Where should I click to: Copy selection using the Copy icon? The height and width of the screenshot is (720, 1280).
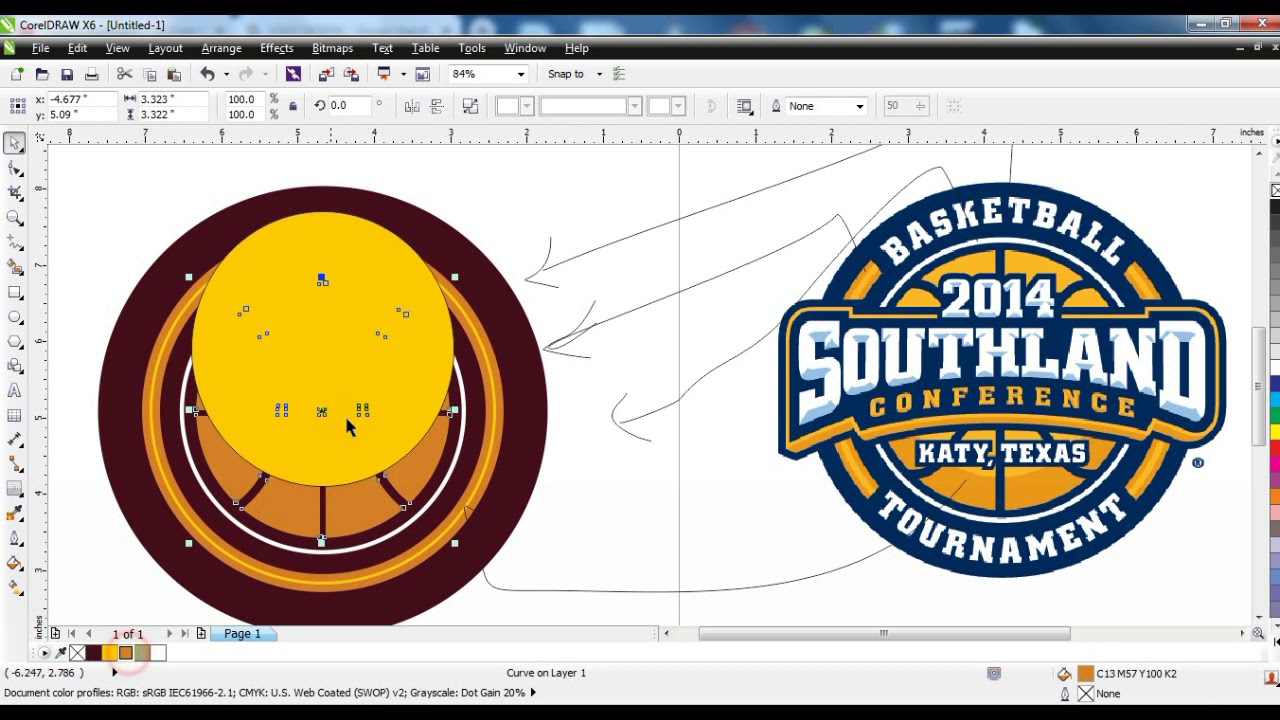pyautogui.click(x=150, y=74)
